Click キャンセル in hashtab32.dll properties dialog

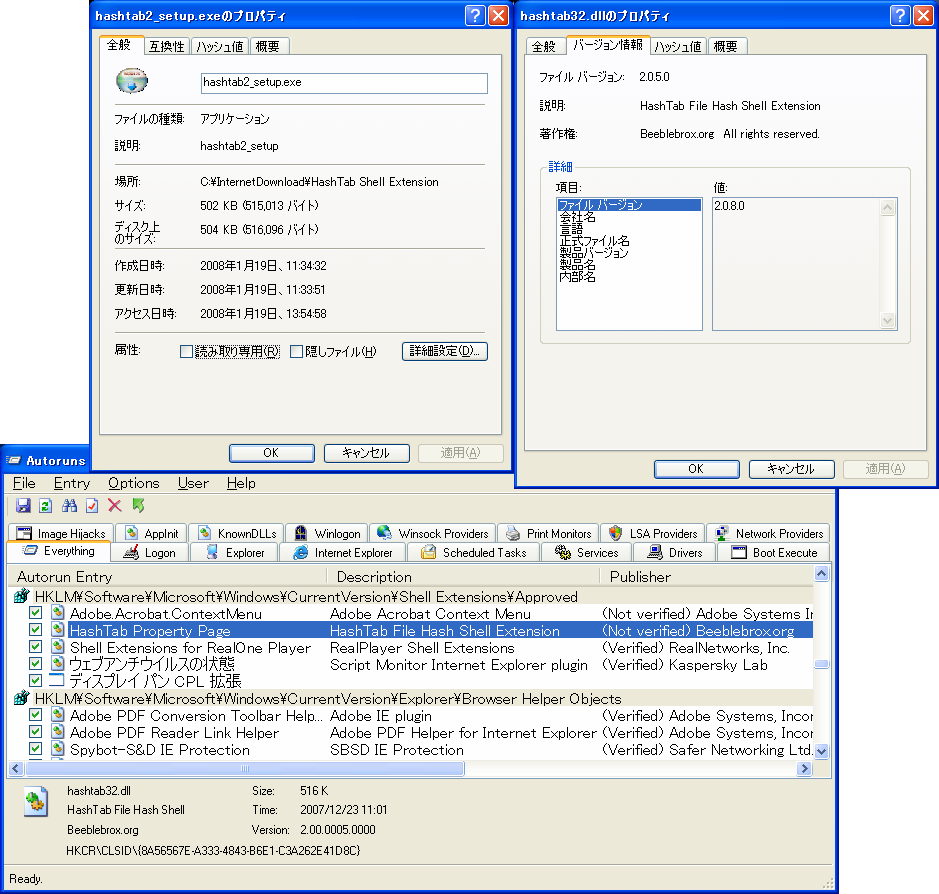(x=791, y=469)
